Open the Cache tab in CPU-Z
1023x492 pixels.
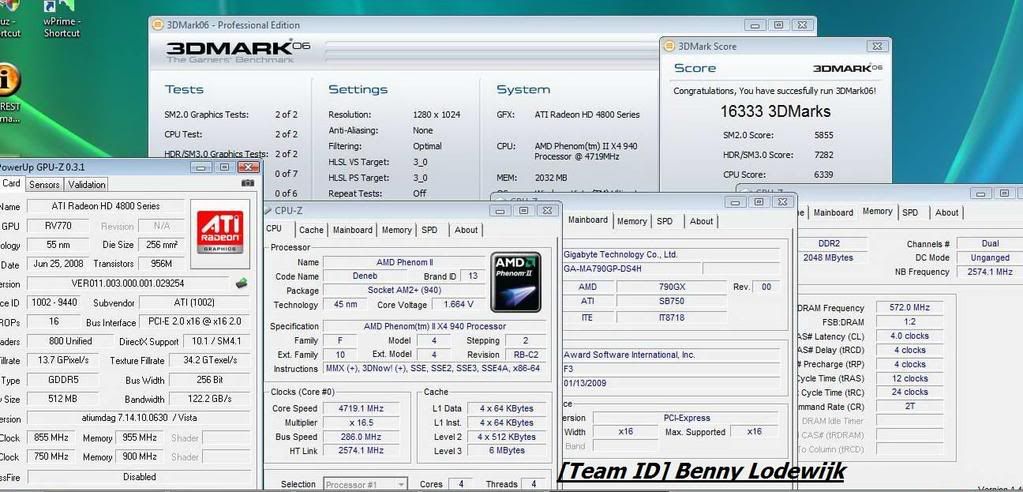311,230
